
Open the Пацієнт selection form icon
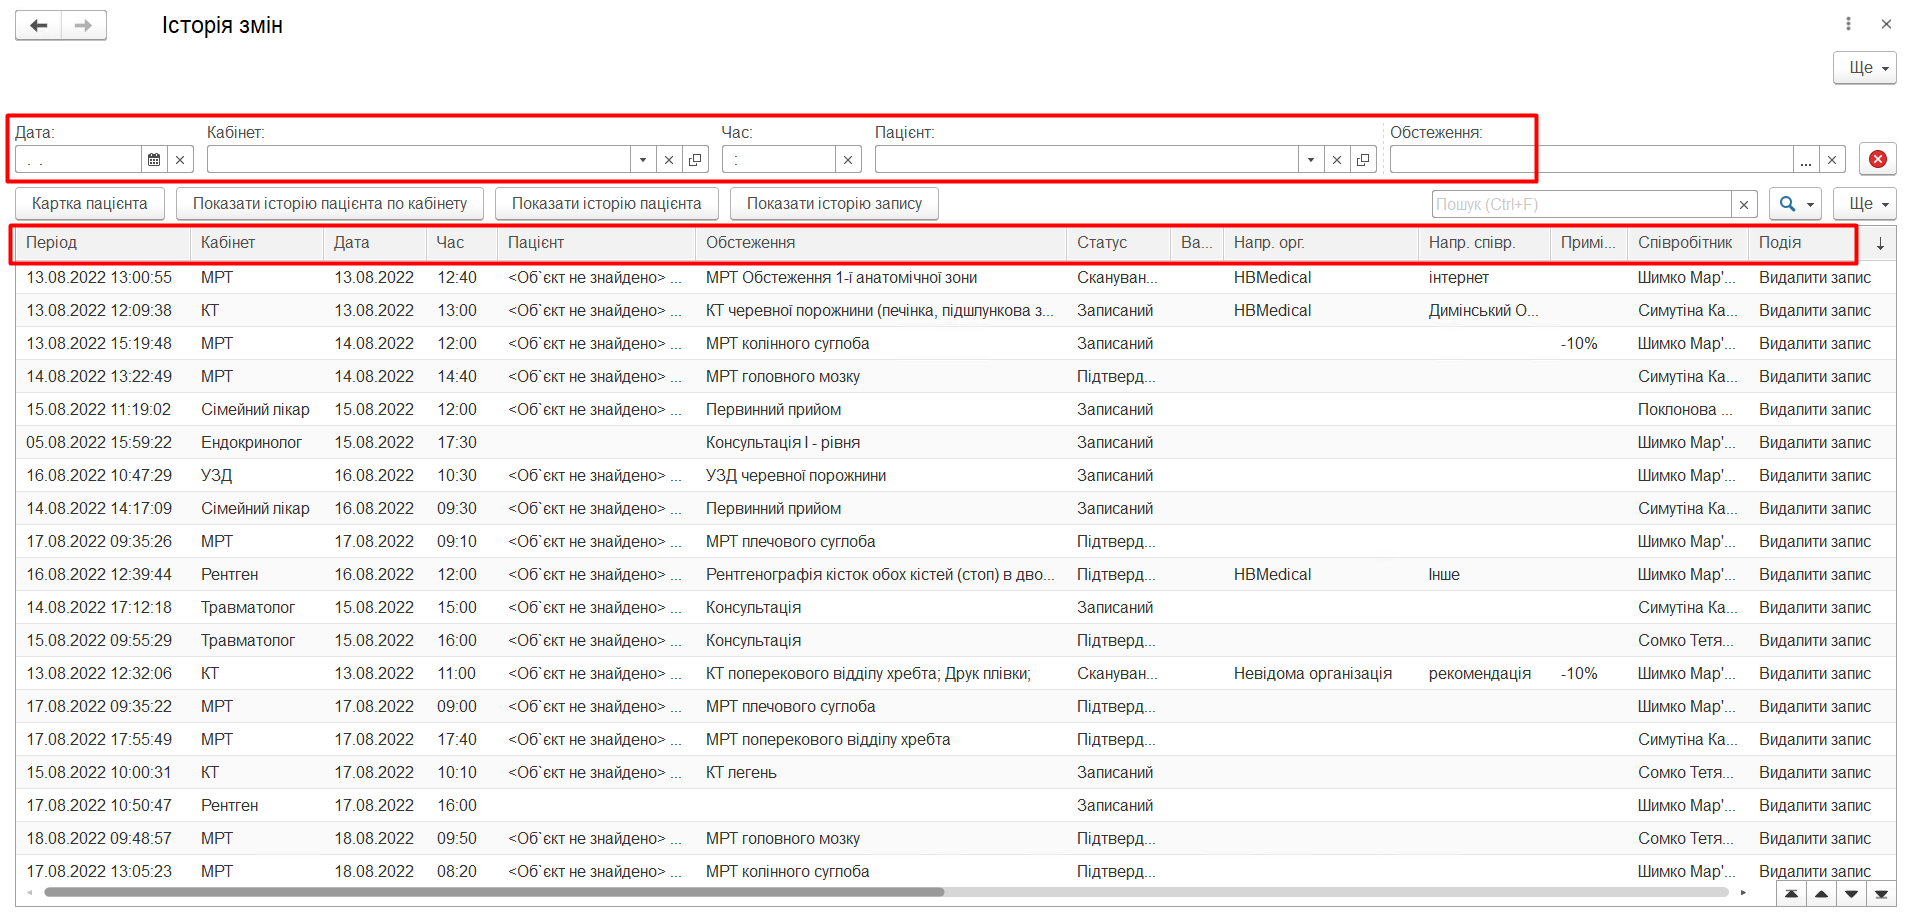(1363, 159)
